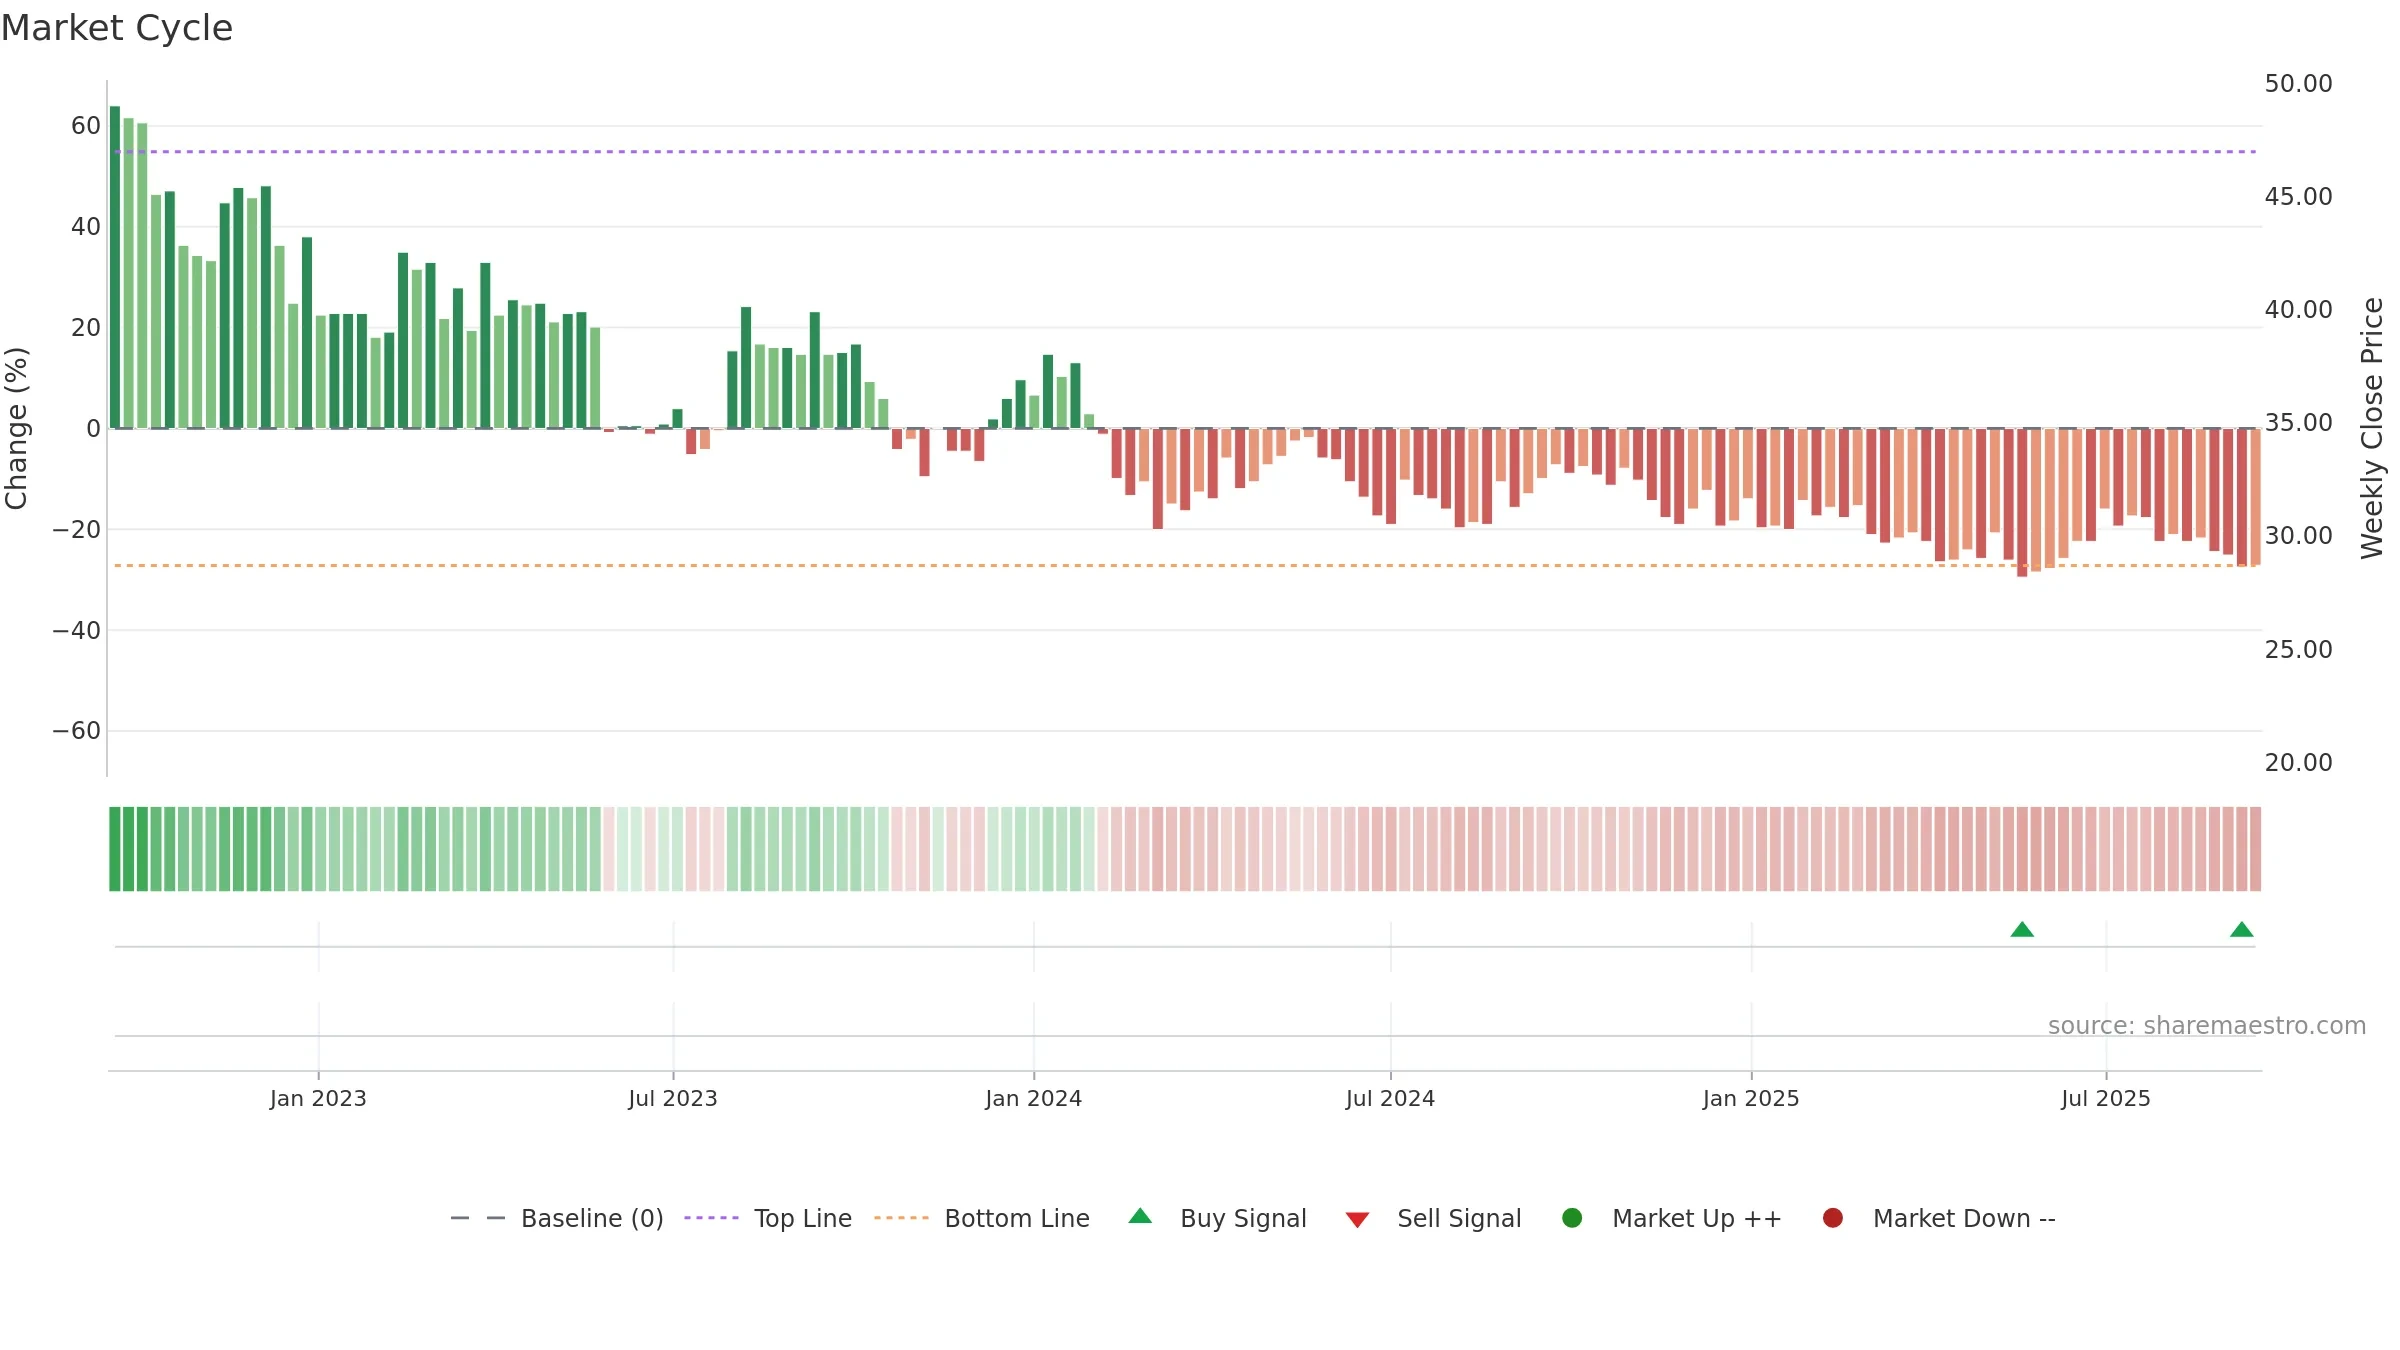Click the Jul 2023 axis label
The width and height of the screenshot is (2400, 1350).
coord(673,1099)
